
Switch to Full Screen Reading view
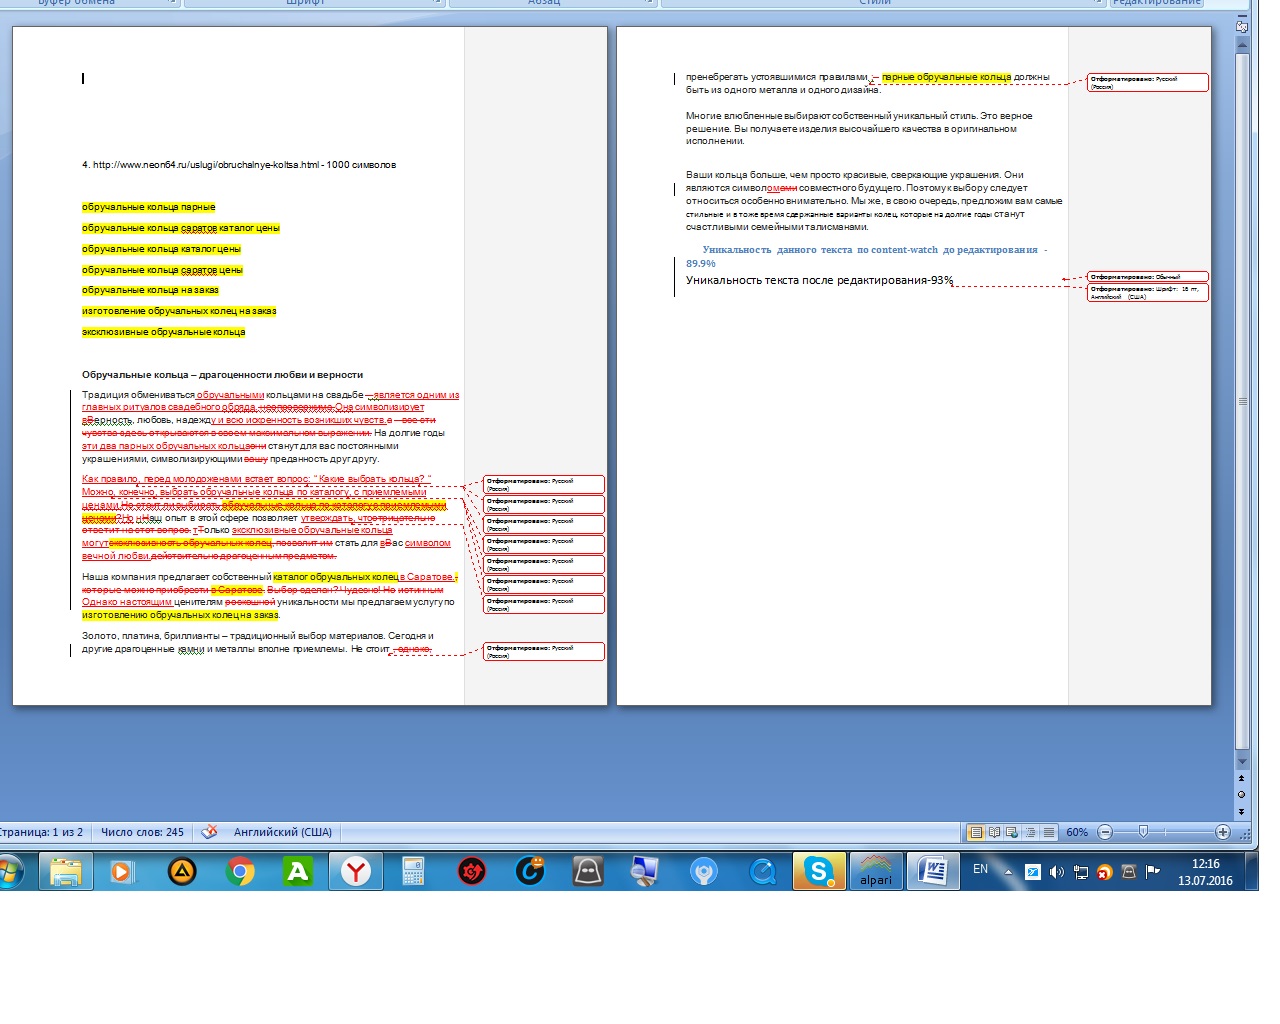point(994,832)
